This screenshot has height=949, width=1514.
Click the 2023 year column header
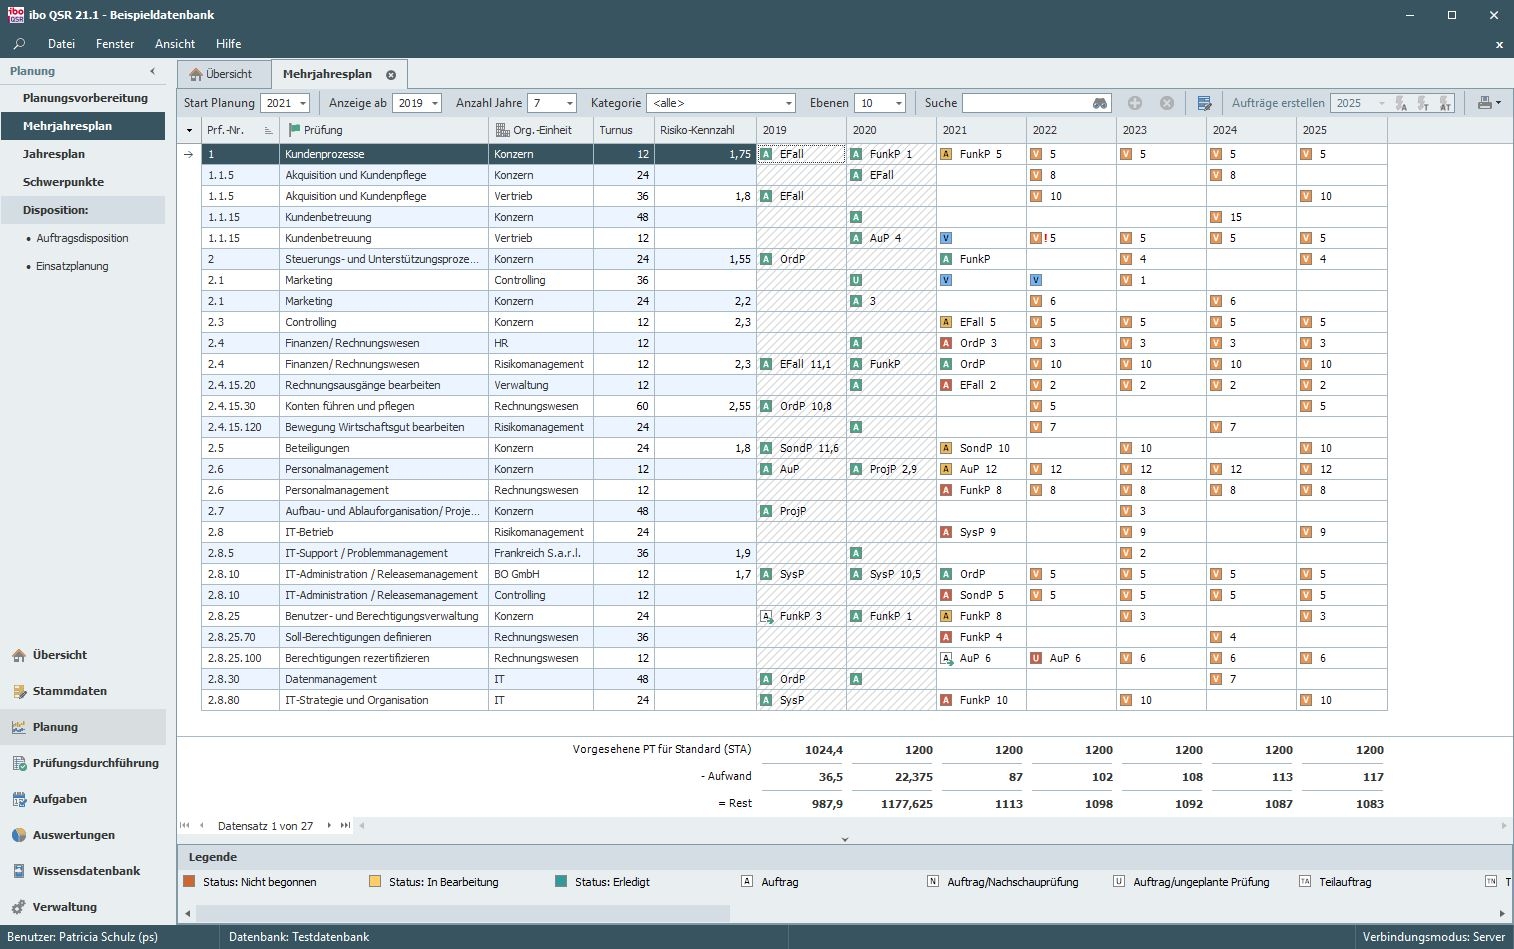pyautogui.click(x=1161, y=130)
